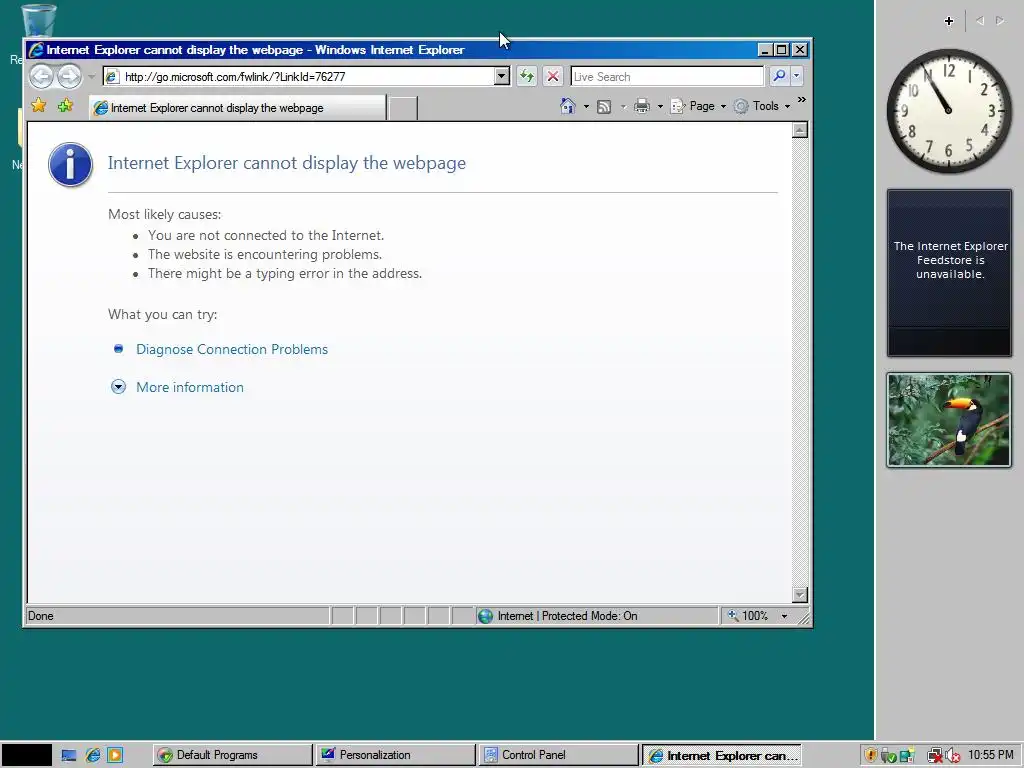Image resolution: width=1024 pixels, height=768 pixels.
Task: Open the Print options dropdown arrow
Action: point(660,106)
